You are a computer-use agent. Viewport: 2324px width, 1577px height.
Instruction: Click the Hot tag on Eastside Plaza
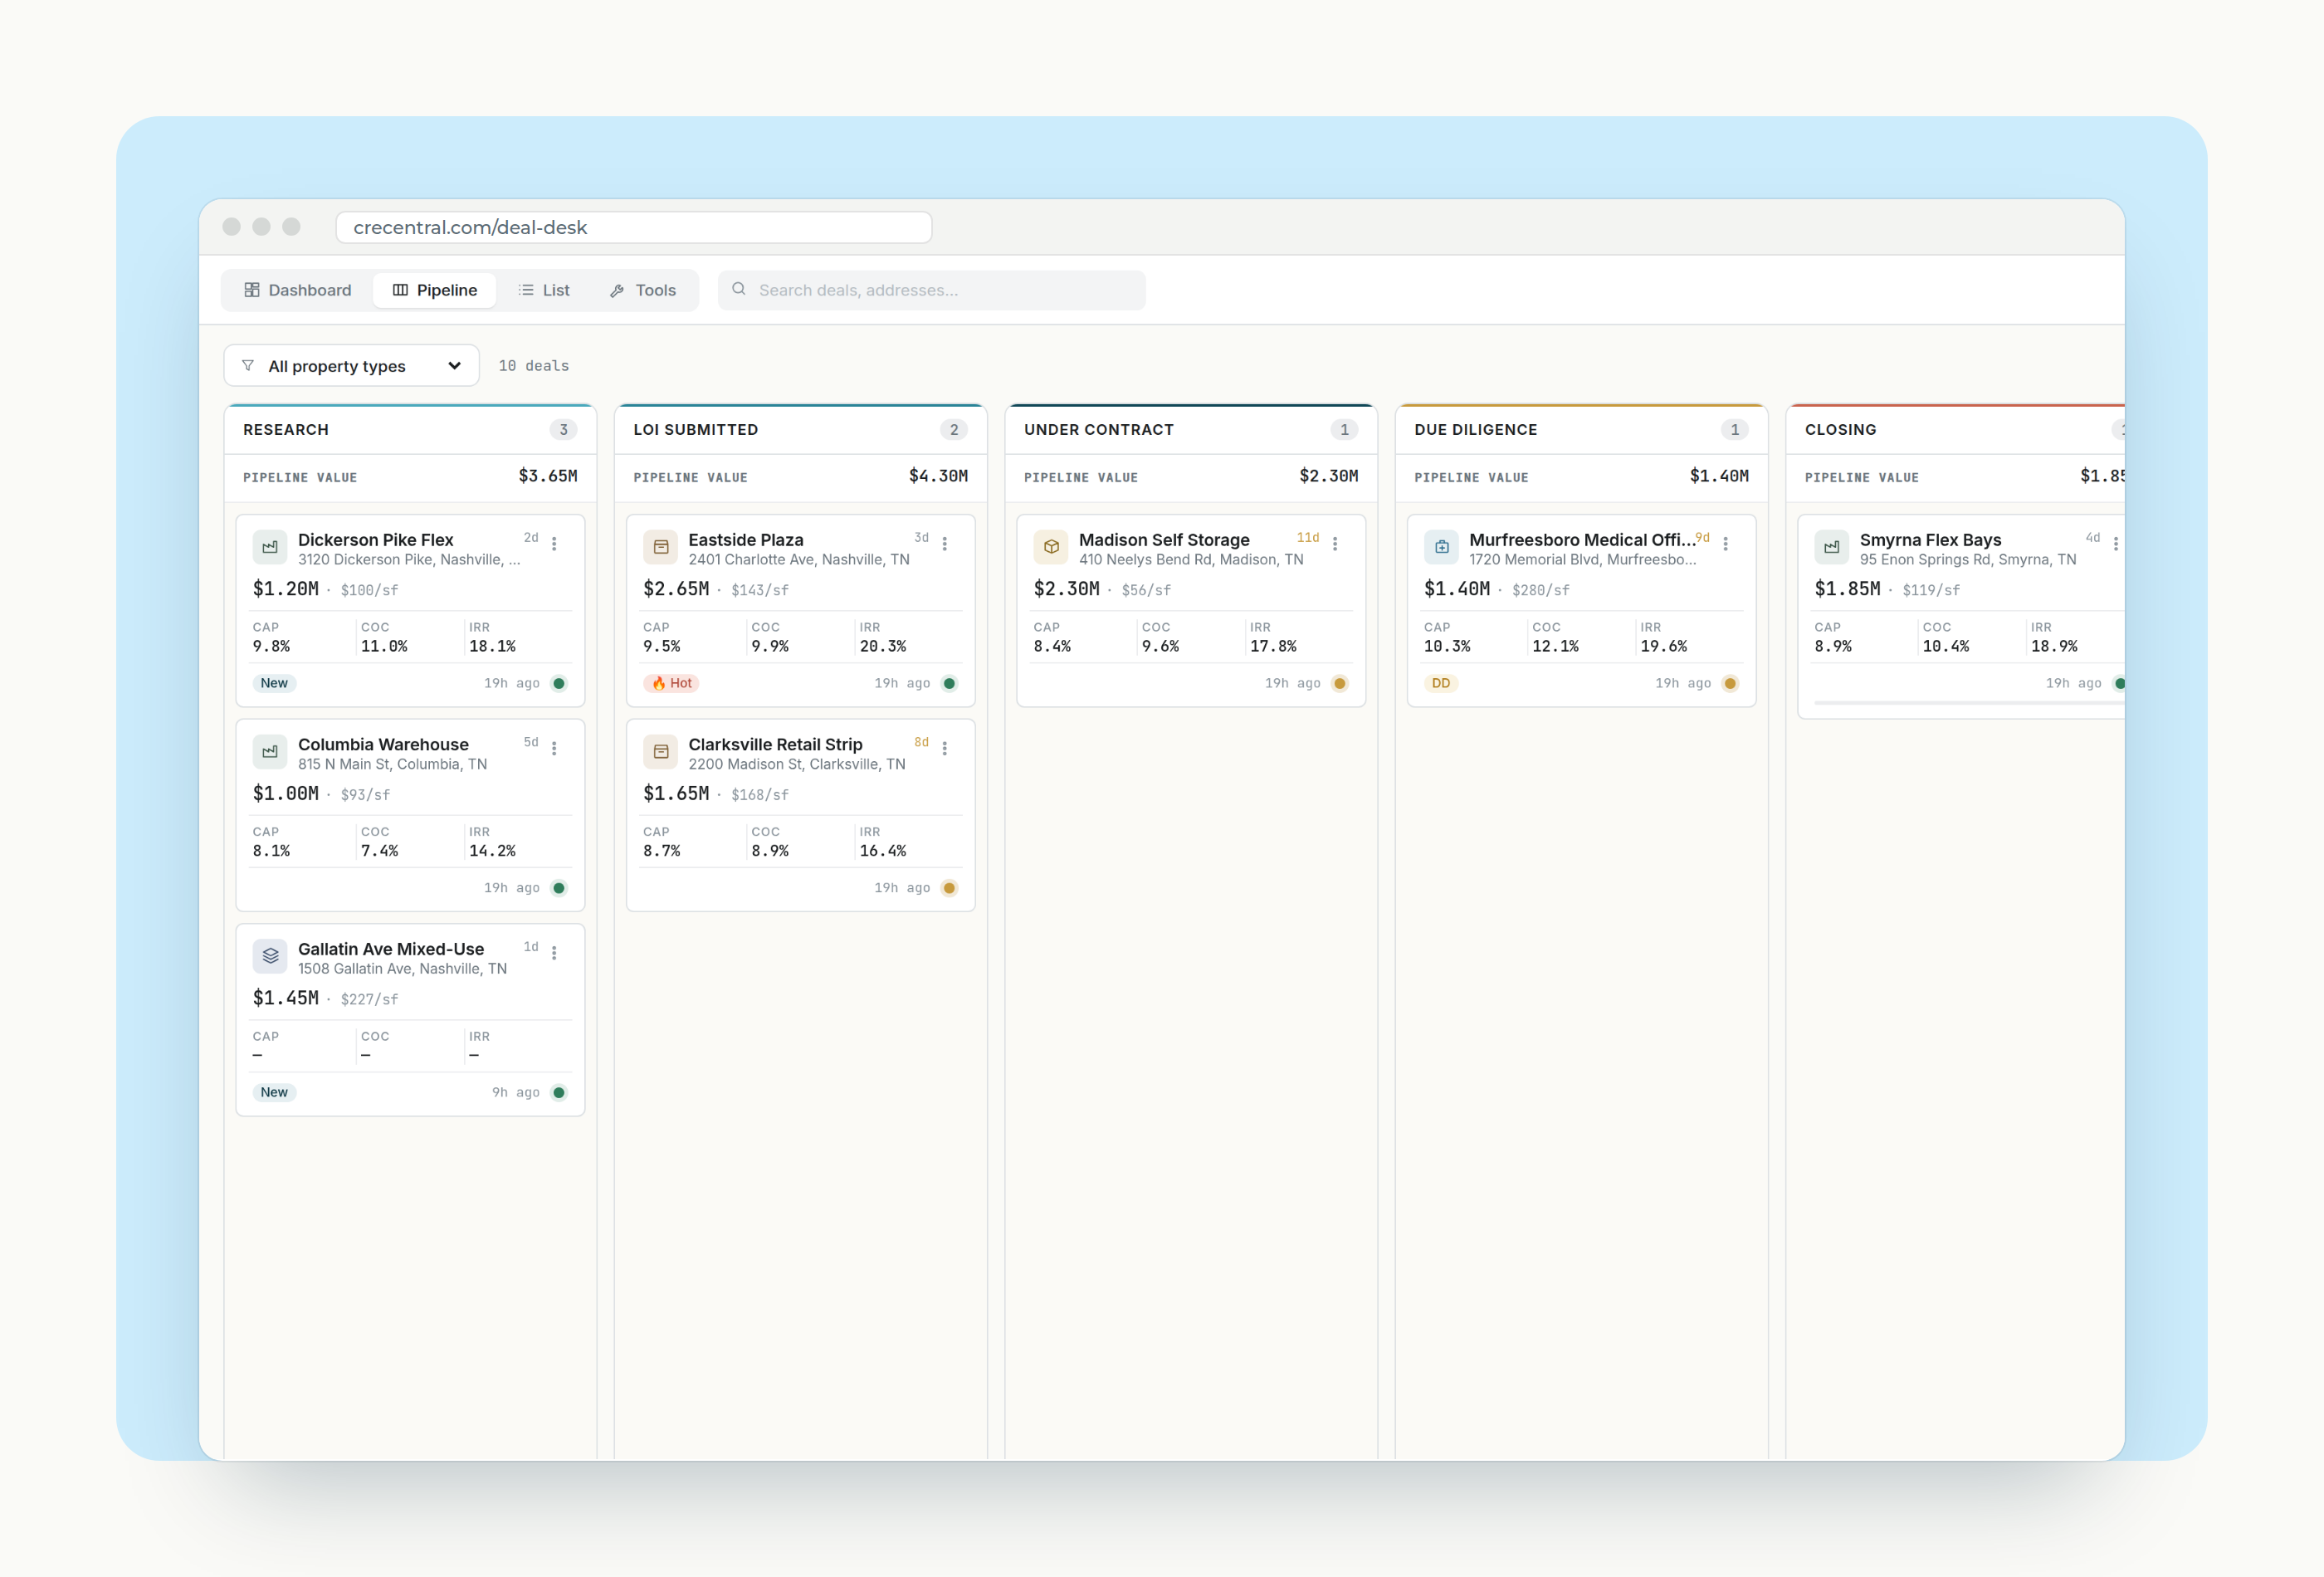click(x=671, y=683)
